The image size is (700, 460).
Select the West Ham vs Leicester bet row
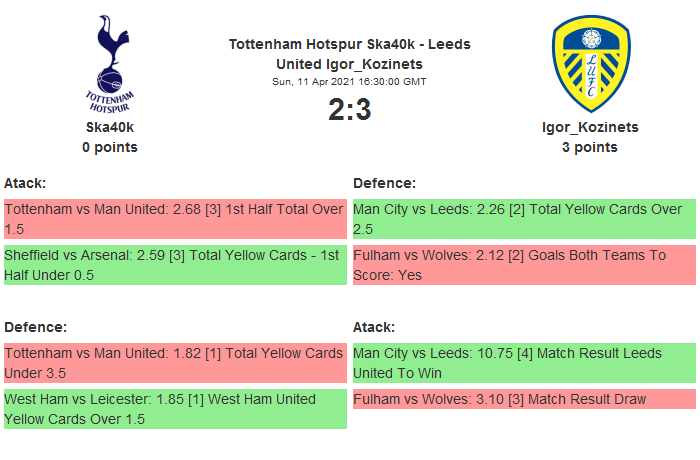[175, 409]
